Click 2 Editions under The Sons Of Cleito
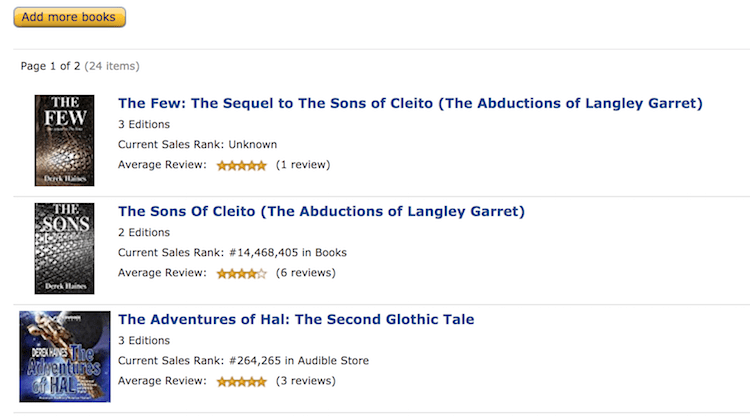The width and height of the screenshot is (750, 417). [144, 233]
